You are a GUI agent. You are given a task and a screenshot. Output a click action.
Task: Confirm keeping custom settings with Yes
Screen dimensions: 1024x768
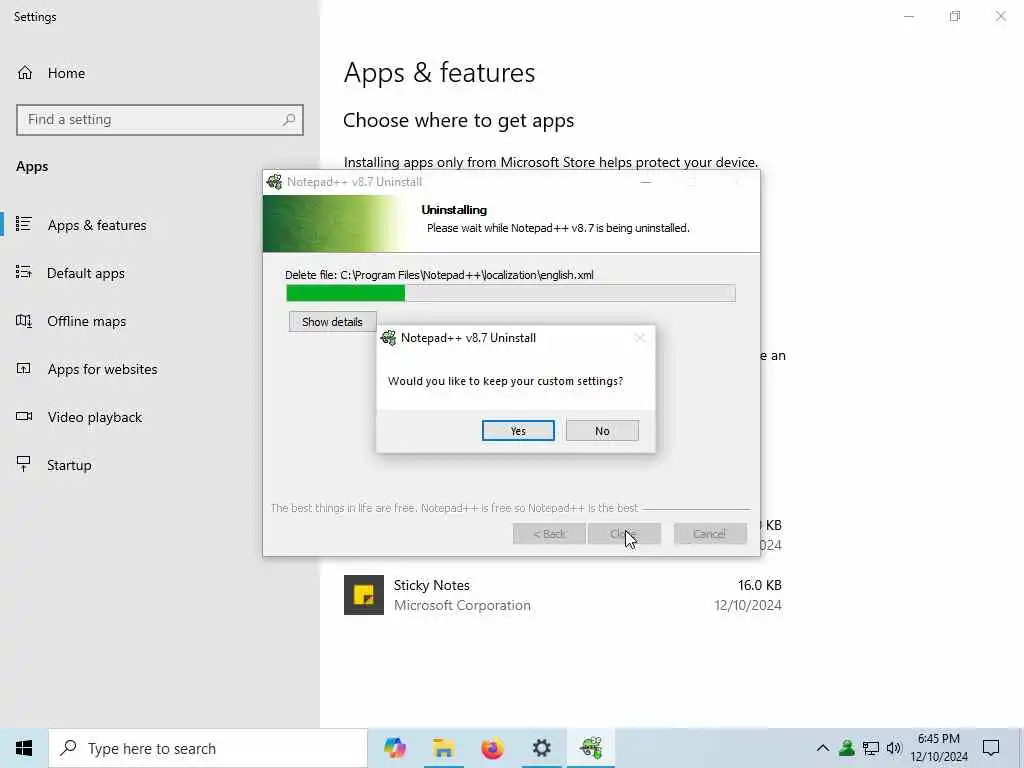518,430
